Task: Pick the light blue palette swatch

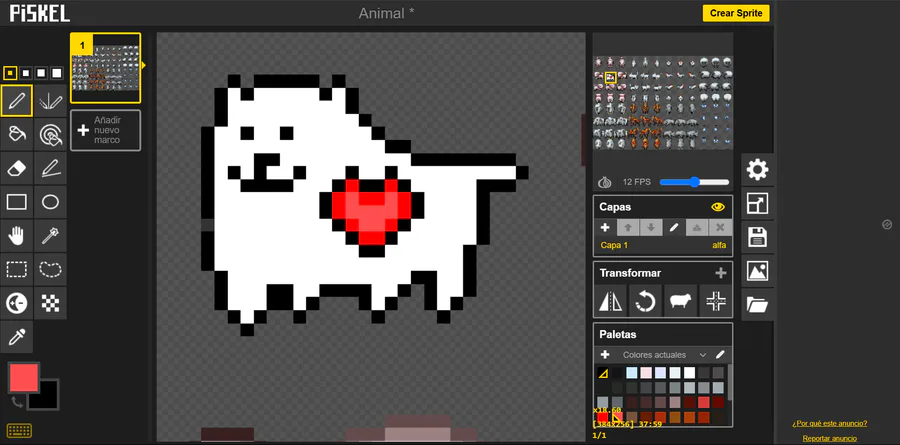Action: [631, 373]
